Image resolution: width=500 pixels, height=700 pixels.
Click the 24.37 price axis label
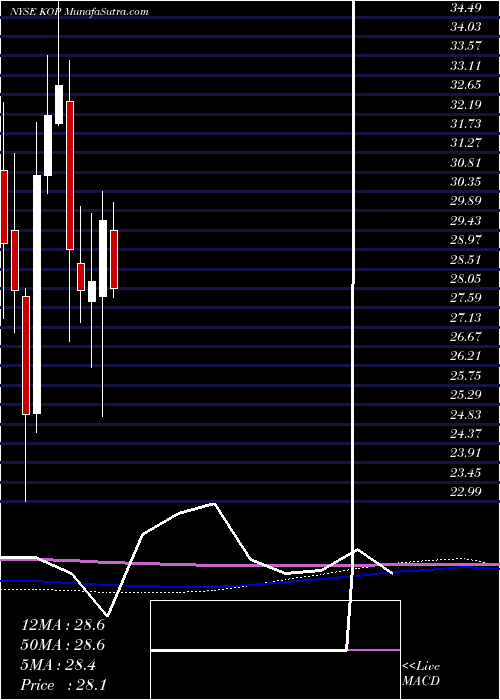click(466, 434)
